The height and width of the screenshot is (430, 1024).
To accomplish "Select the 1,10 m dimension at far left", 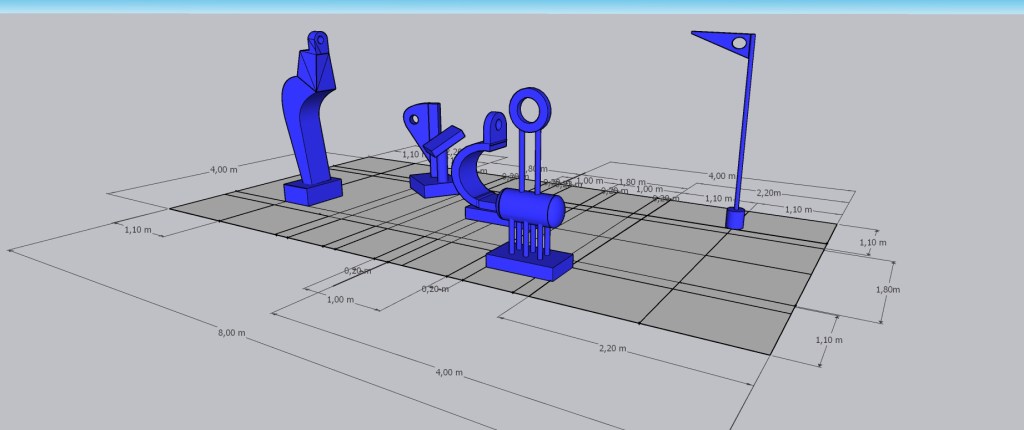I will (136, 229).
